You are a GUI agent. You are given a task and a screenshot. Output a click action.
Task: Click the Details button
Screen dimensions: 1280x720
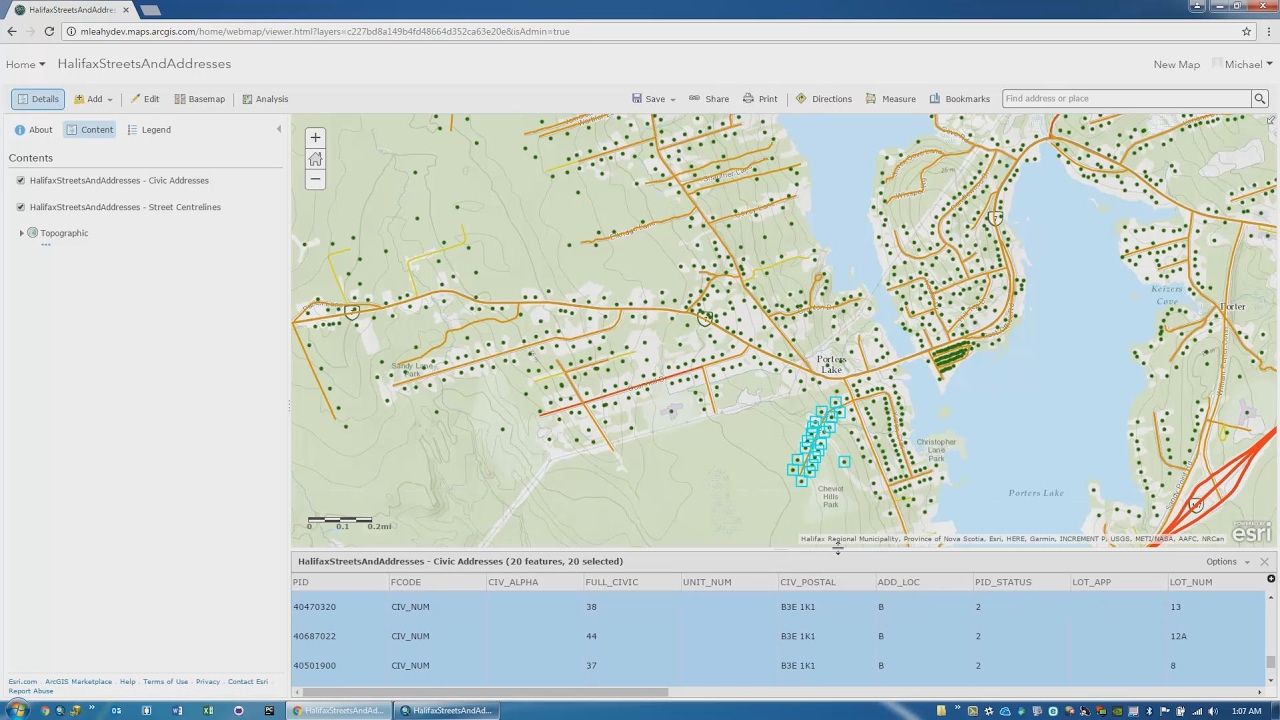tap(38, 99)
